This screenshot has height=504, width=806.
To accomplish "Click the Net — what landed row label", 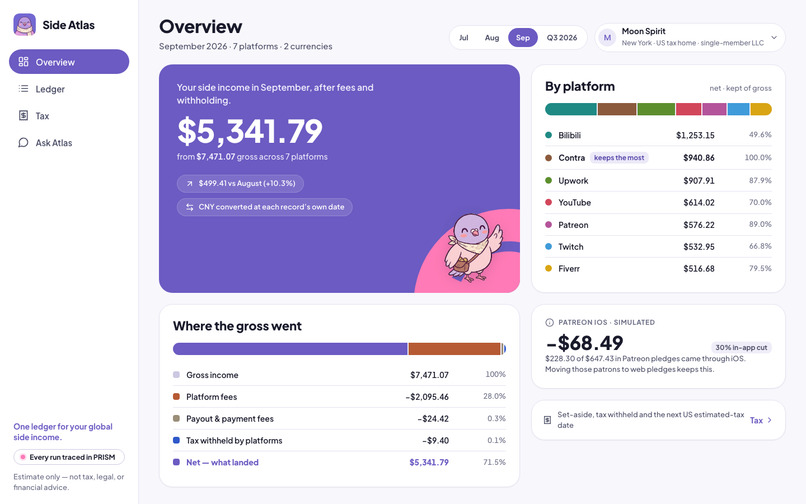I will (x=222, y=462).
